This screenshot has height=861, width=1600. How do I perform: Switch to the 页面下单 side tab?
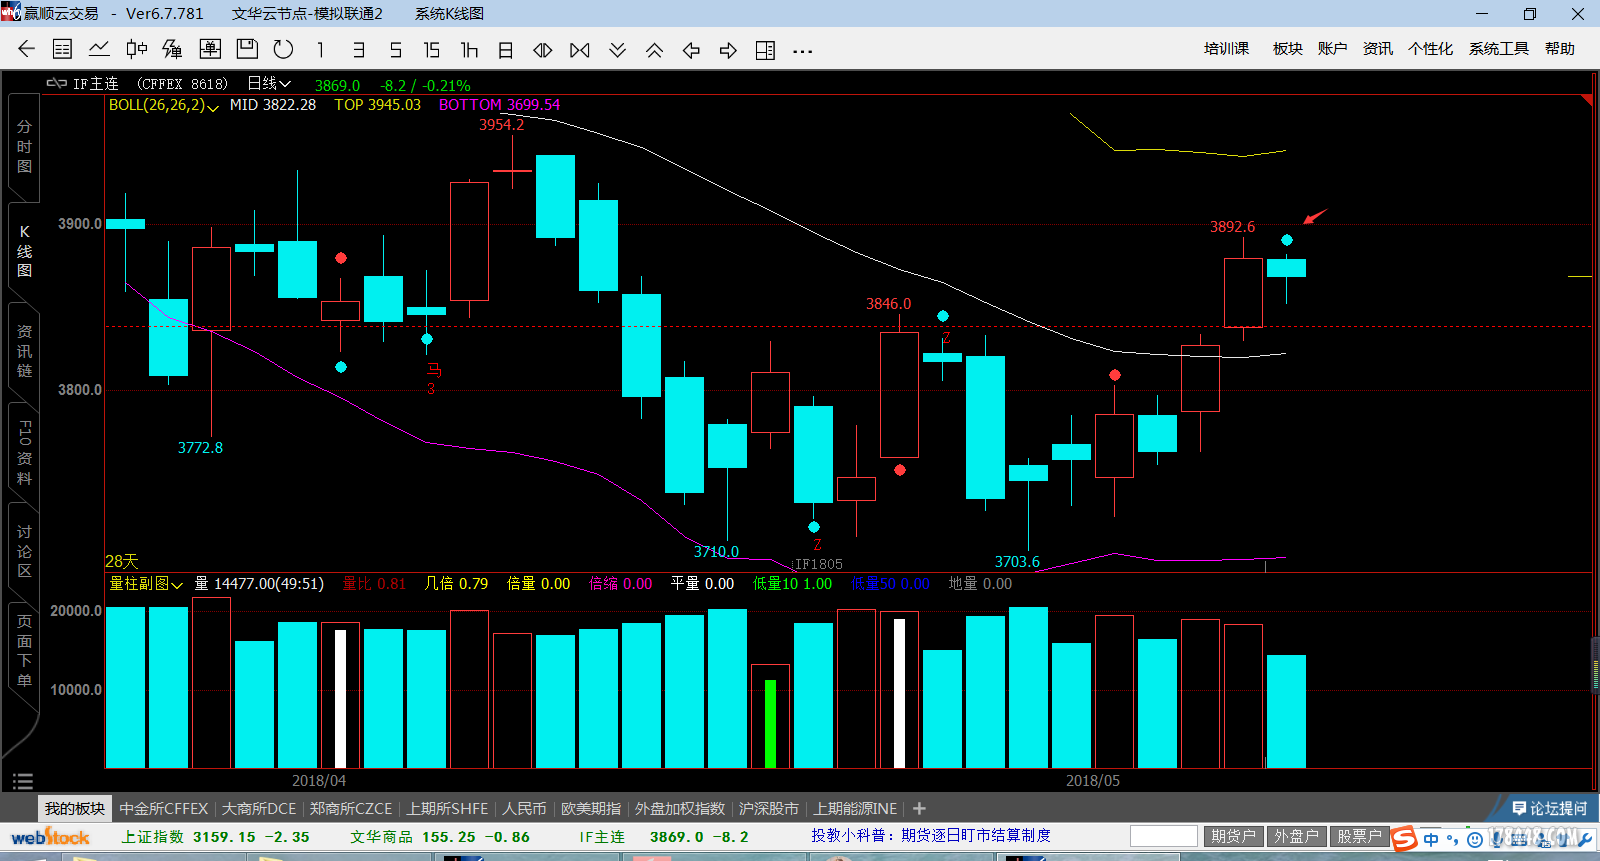coord(24,651)
